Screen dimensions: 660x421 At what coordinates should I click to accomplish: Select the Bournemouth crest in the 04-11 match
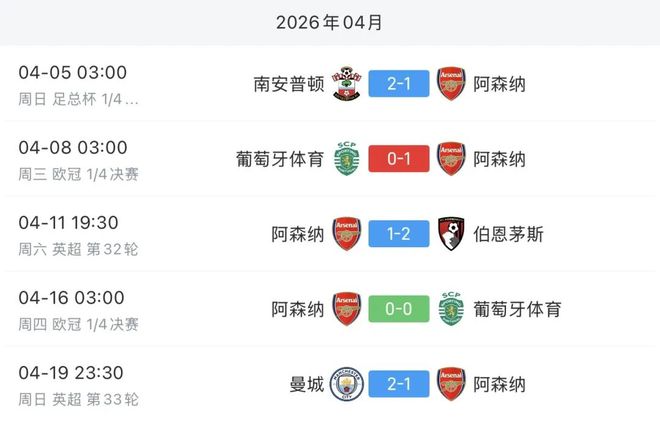click(x=451, y=234)
